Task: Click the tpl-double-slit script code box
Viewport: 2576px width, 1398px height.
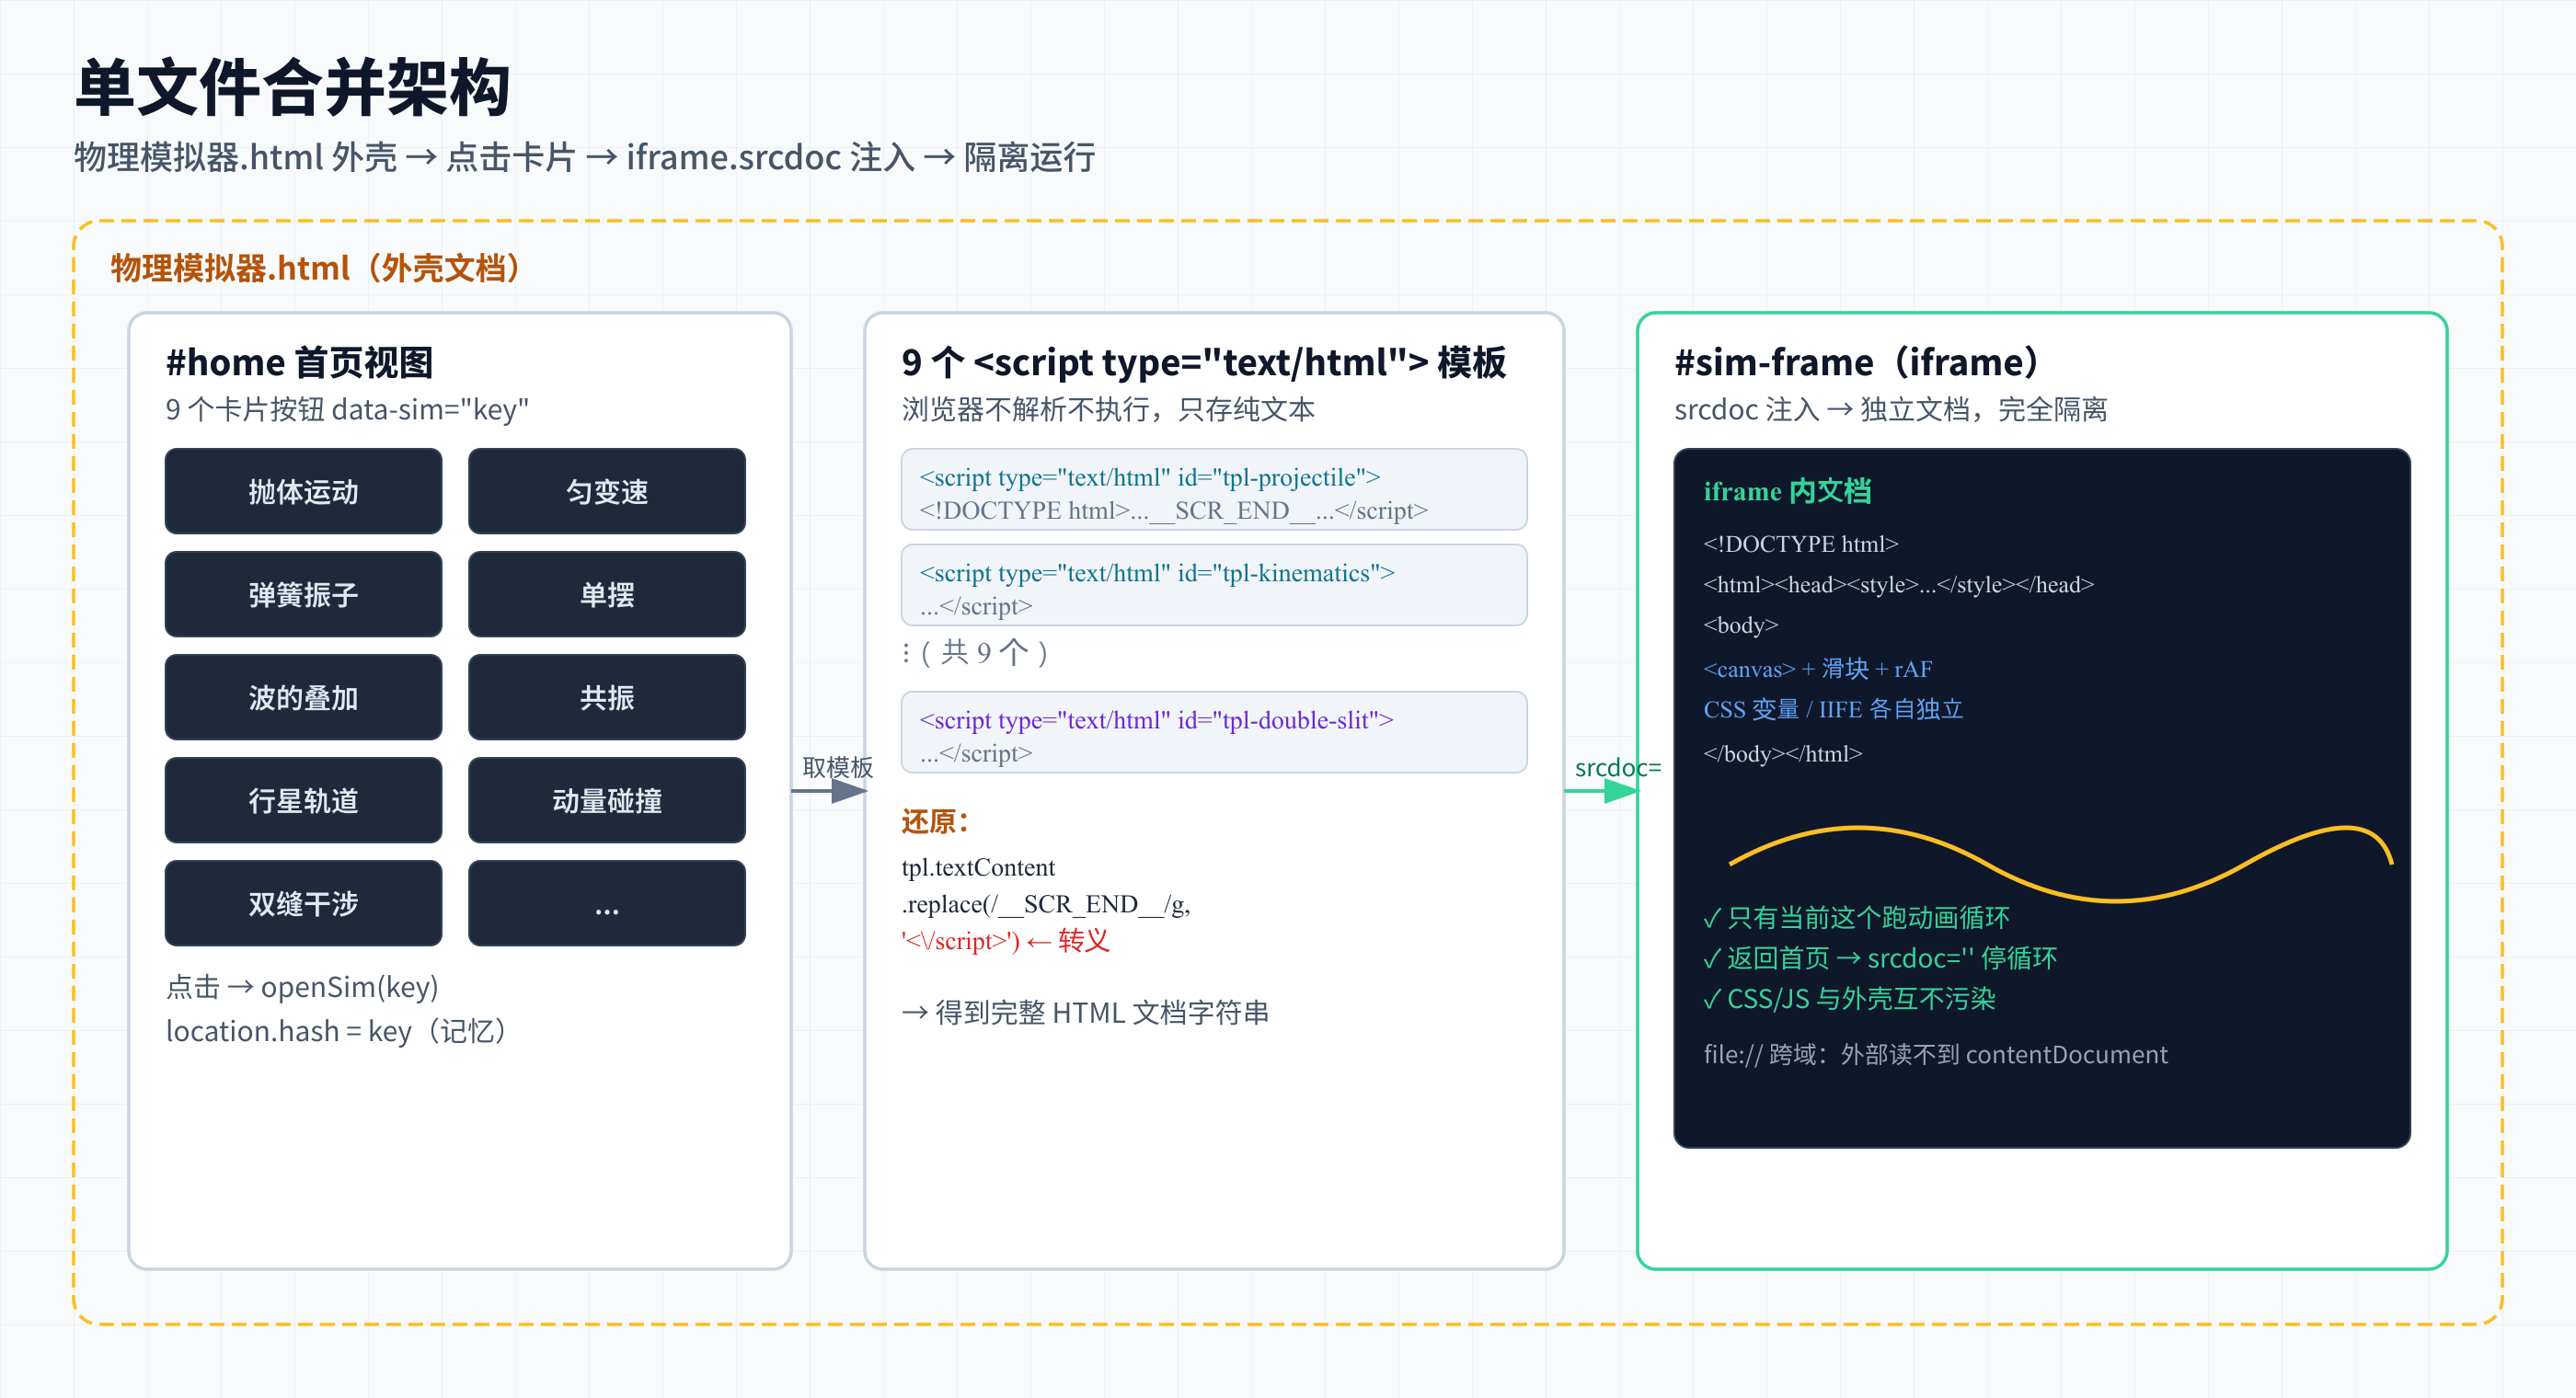Action: pos(1214,732)
